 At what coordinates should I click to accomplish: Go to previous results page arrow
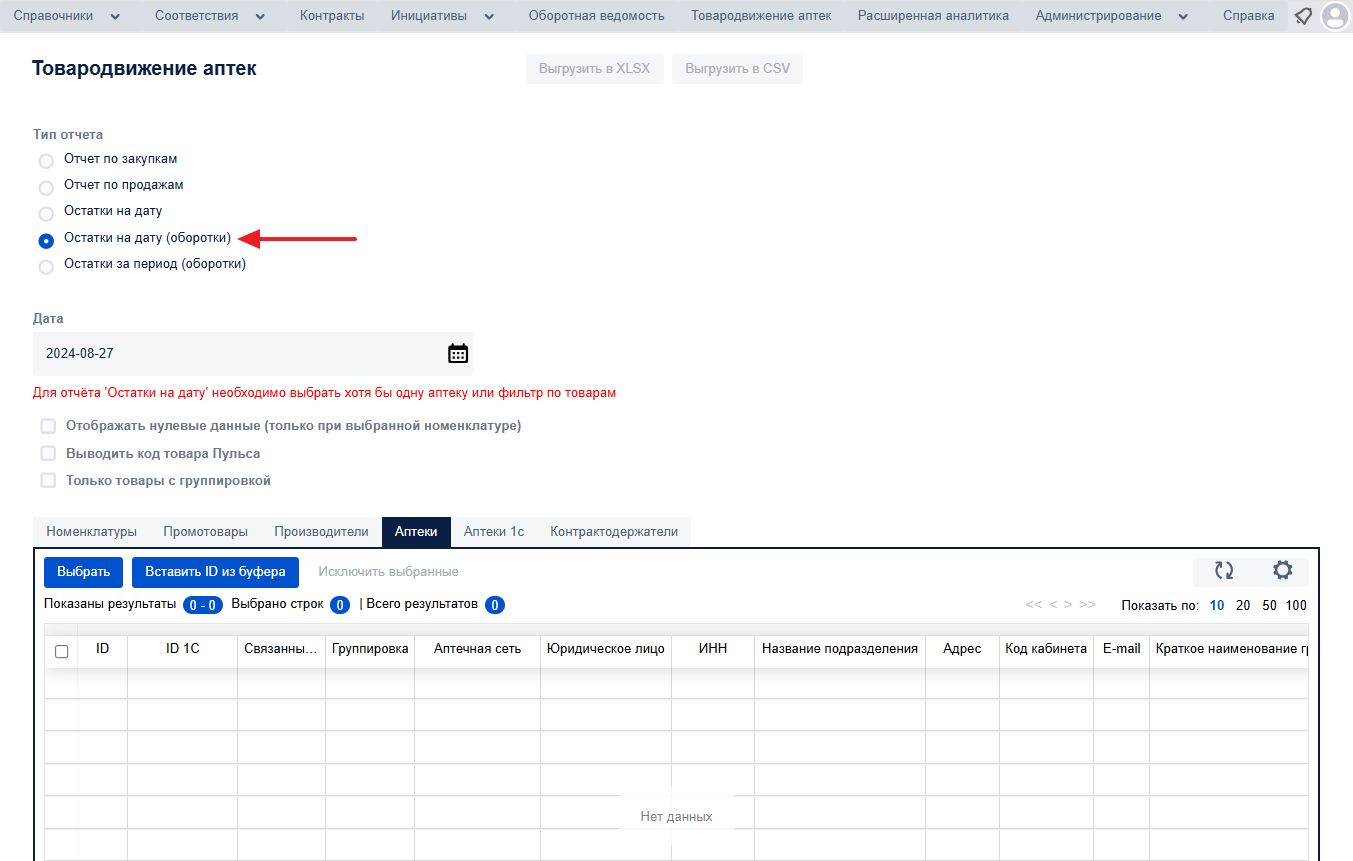coord(1053,605)
